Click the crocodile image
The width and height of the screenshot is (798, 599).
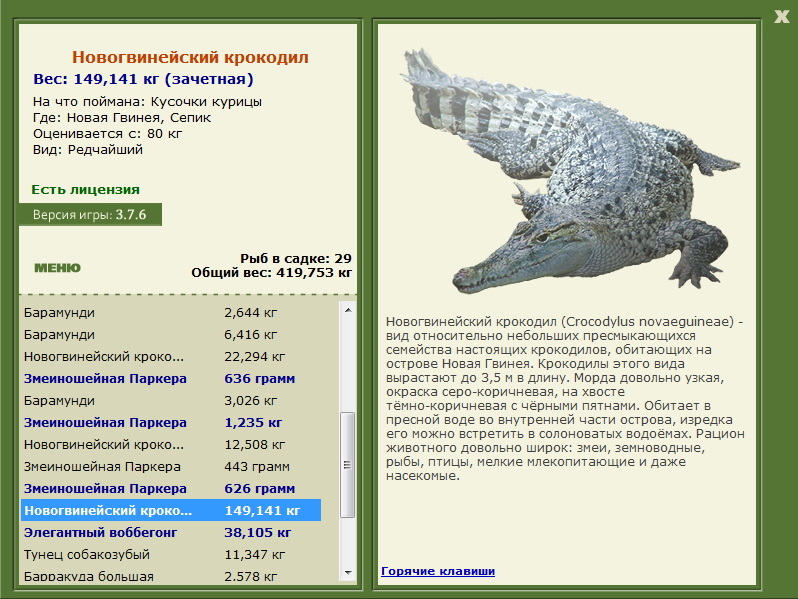coord(570,172)
